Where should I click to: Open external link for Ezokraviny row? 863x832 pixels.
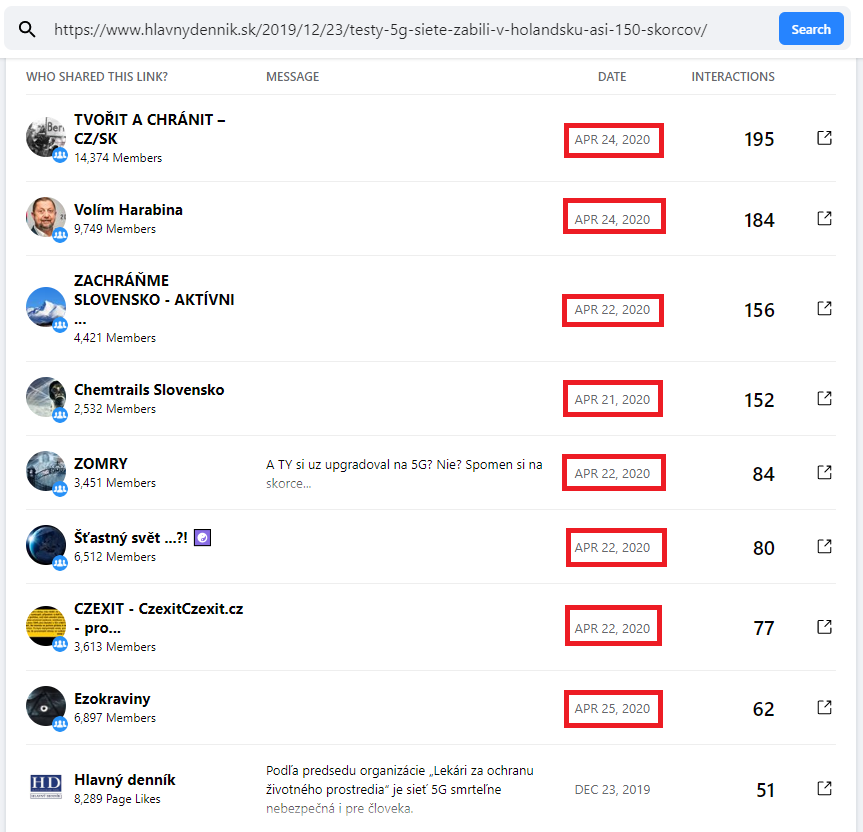point(824,707)
